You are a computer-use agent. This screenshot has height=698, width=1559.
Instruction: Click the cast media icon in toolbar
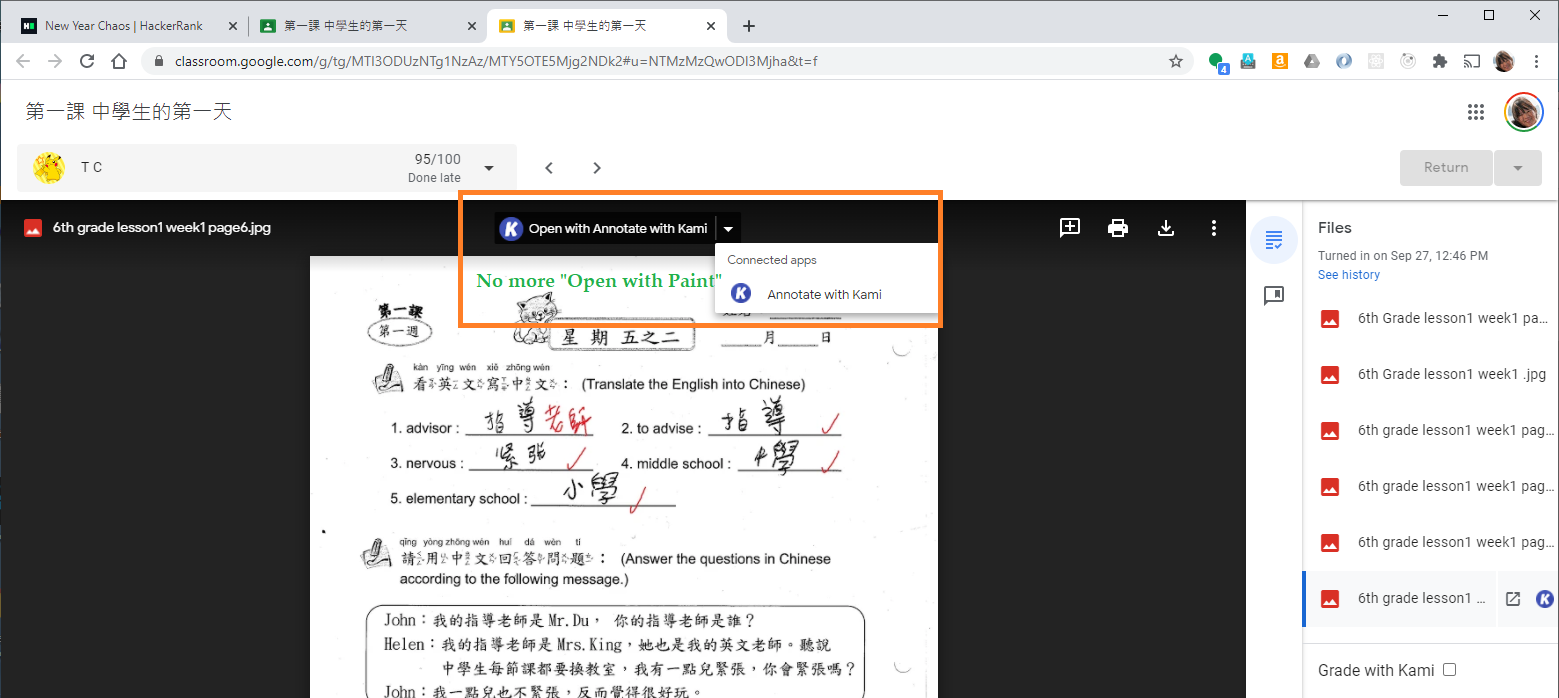coord(1471,61)
